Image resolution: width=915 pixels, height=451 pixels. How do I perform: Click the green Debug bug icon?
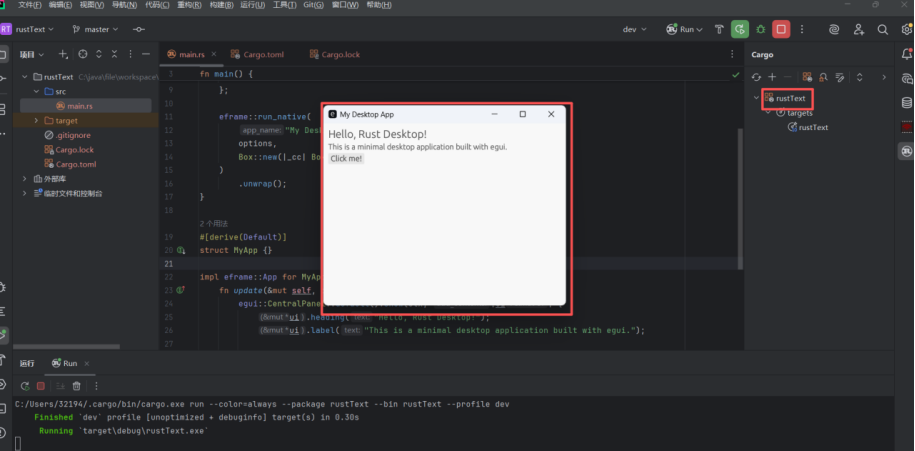pyautogui.click(x=761, y=29)
